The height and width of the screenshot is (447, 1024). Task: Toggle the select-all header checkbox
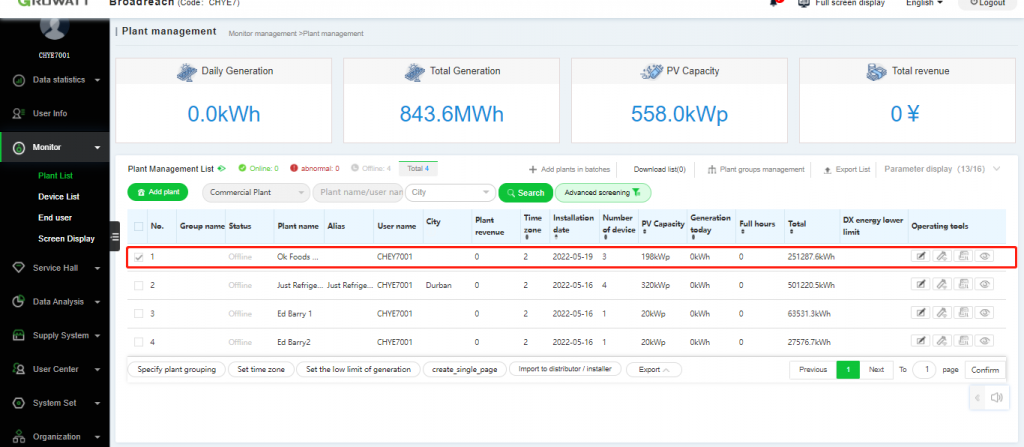138,226
